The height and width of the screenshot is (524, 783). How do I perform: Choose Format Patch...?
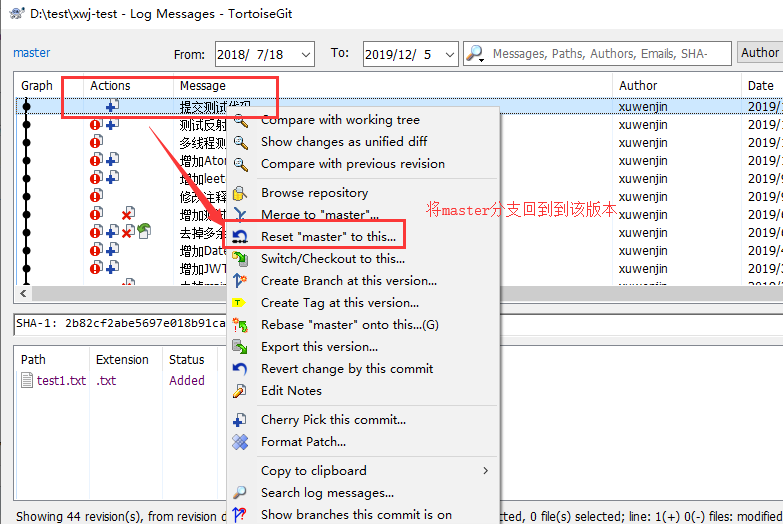pos(304,442)
